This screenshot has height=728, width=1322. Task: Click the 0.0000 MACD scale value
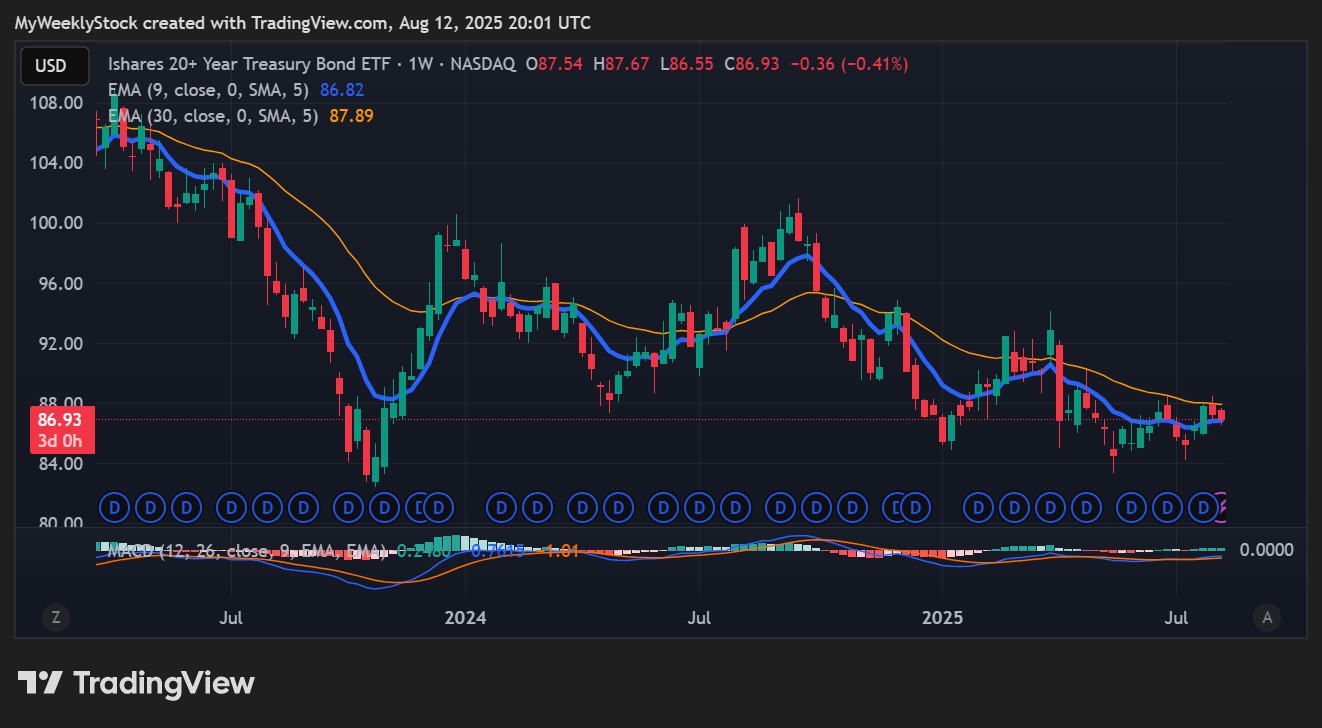(x=1267, y=549)
